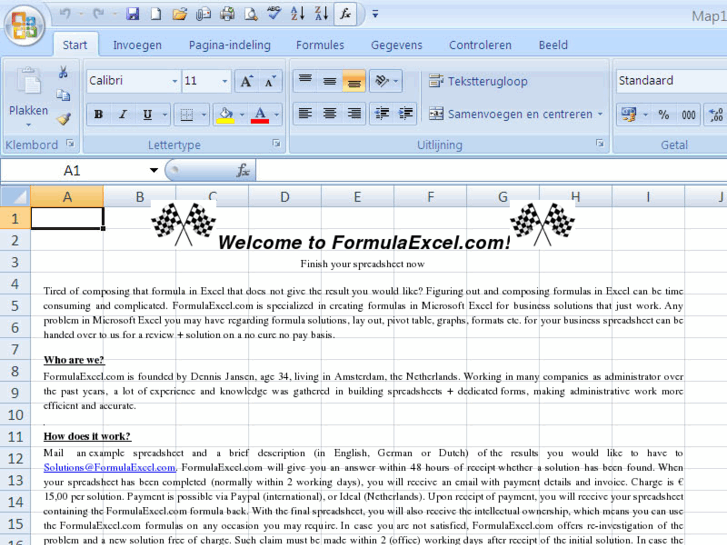Click the Copy icon in Klembord group

[x=63, y=96]
